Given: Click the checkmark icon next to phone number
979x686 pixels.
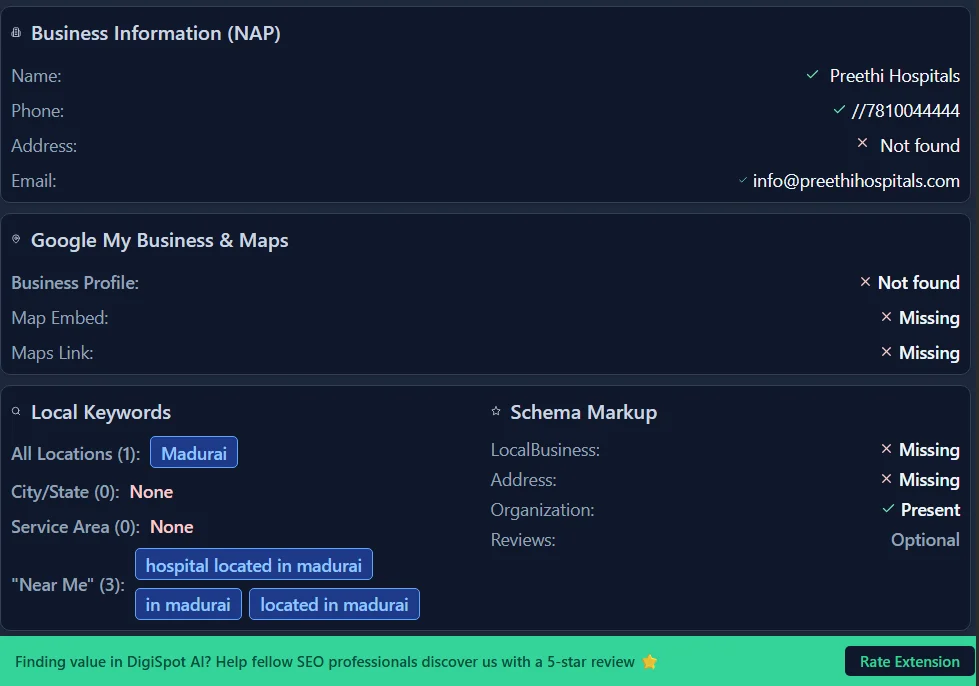Looking at the screenshot, I should pyautogui.click(x=839, y=110).
